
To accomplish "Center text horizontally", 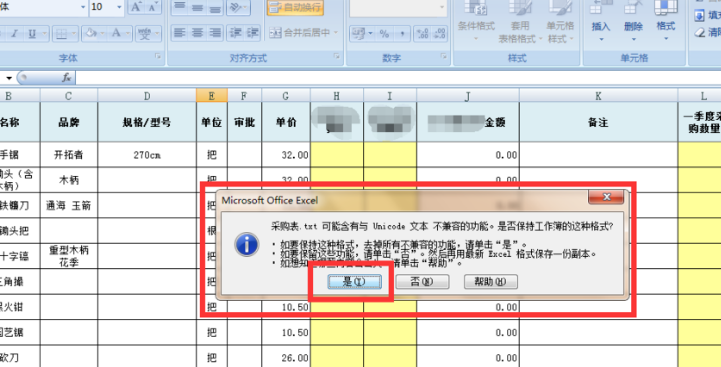I will [x=198, y=33].
